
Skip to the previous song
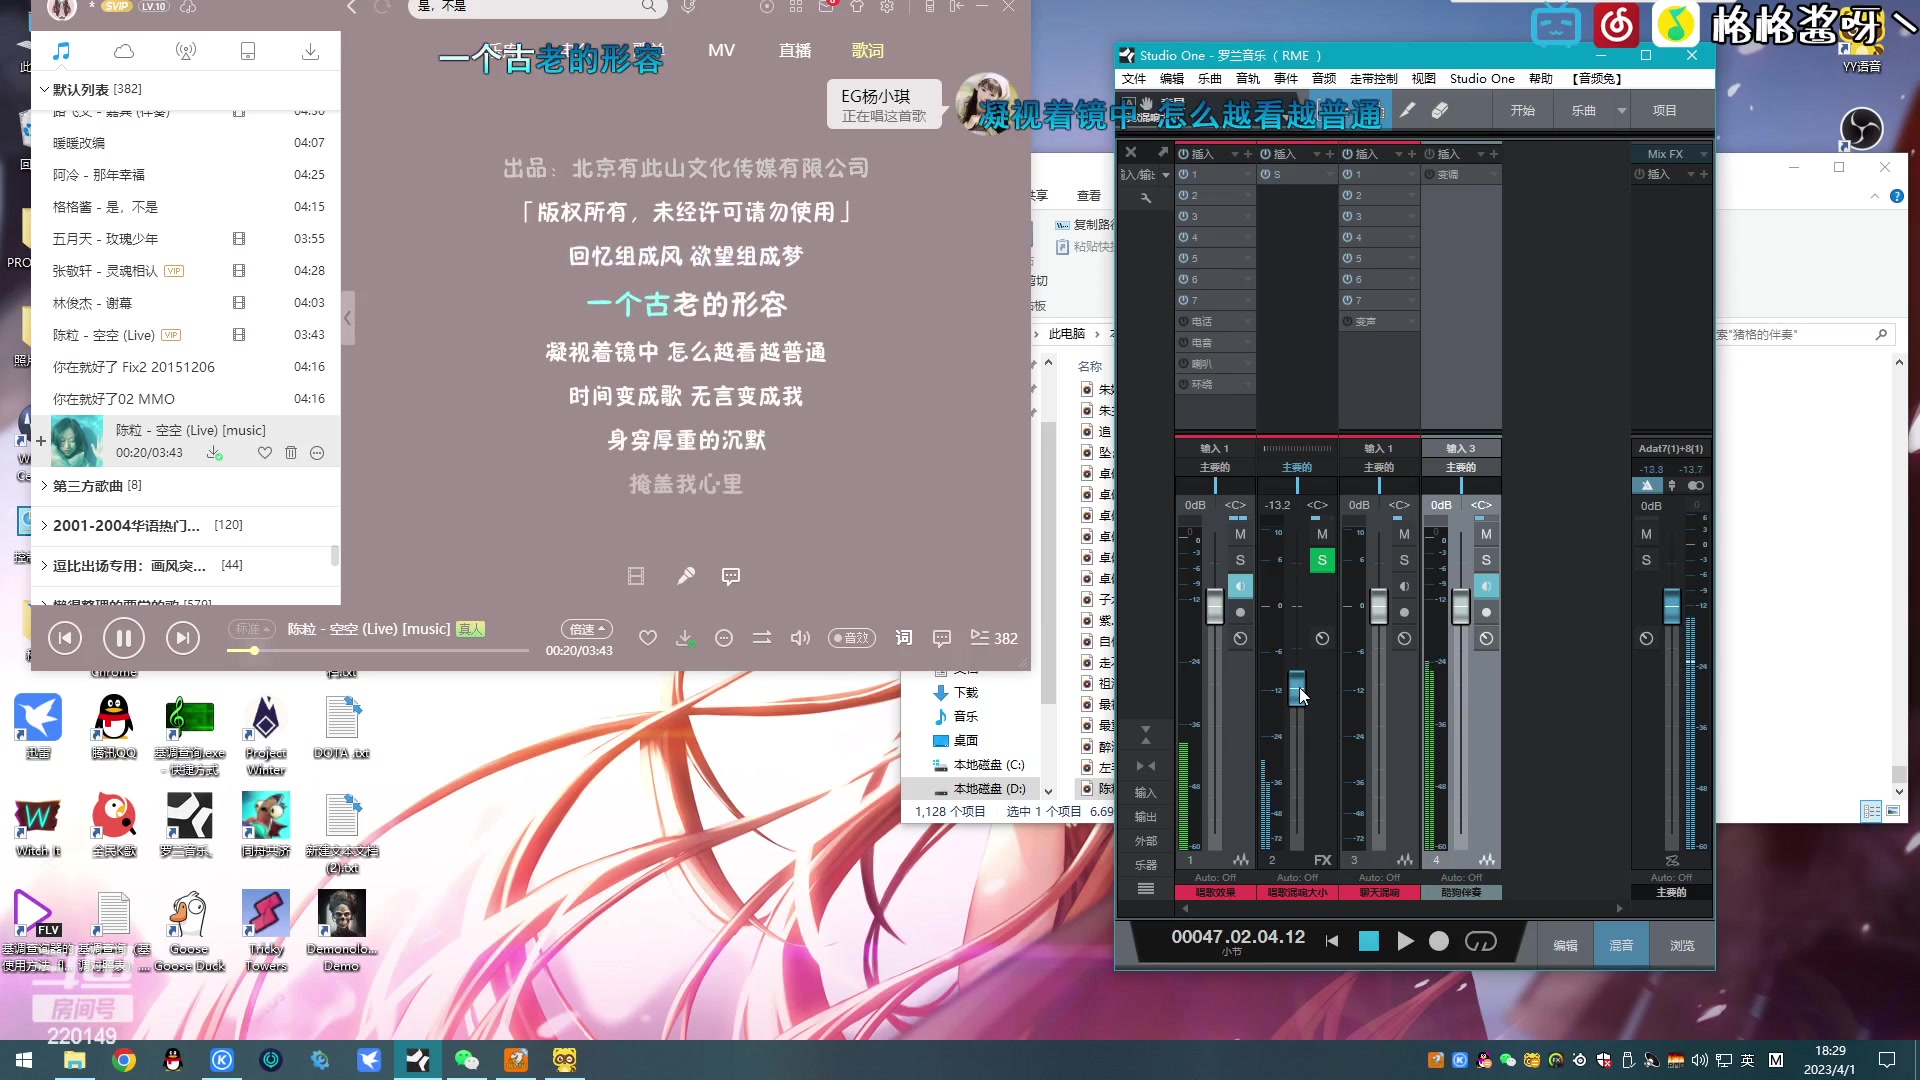click(65, 638)
